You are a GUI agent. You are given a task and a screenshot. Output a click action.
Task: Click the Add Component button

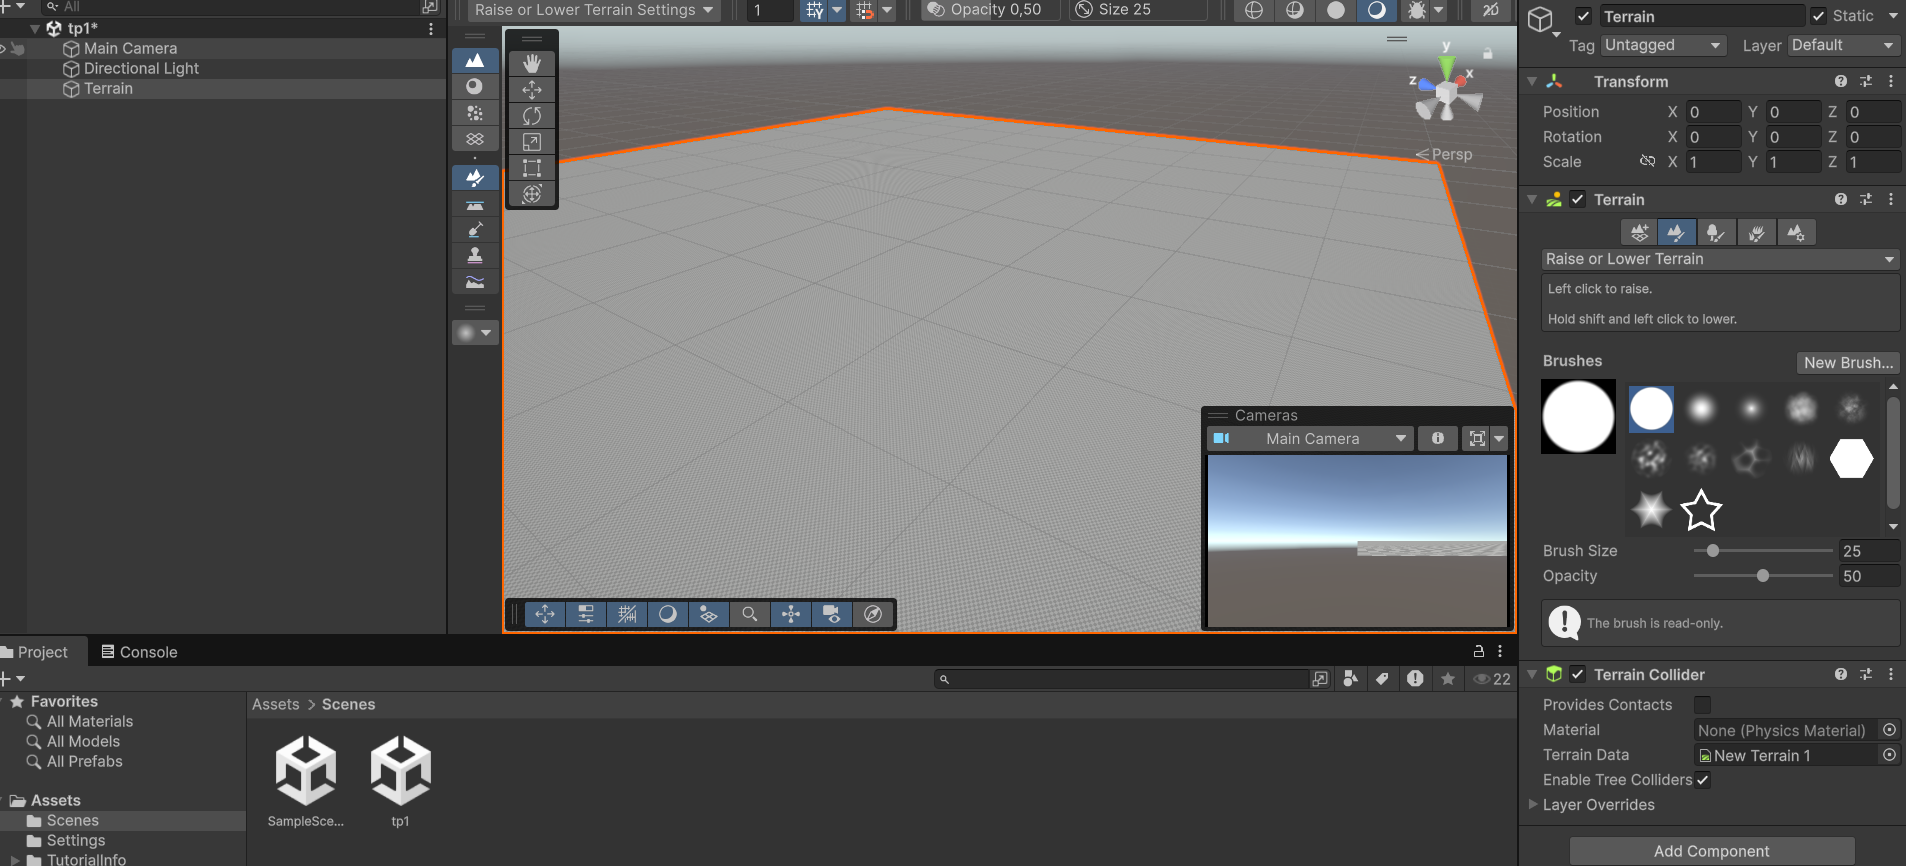pos(1711,851)
